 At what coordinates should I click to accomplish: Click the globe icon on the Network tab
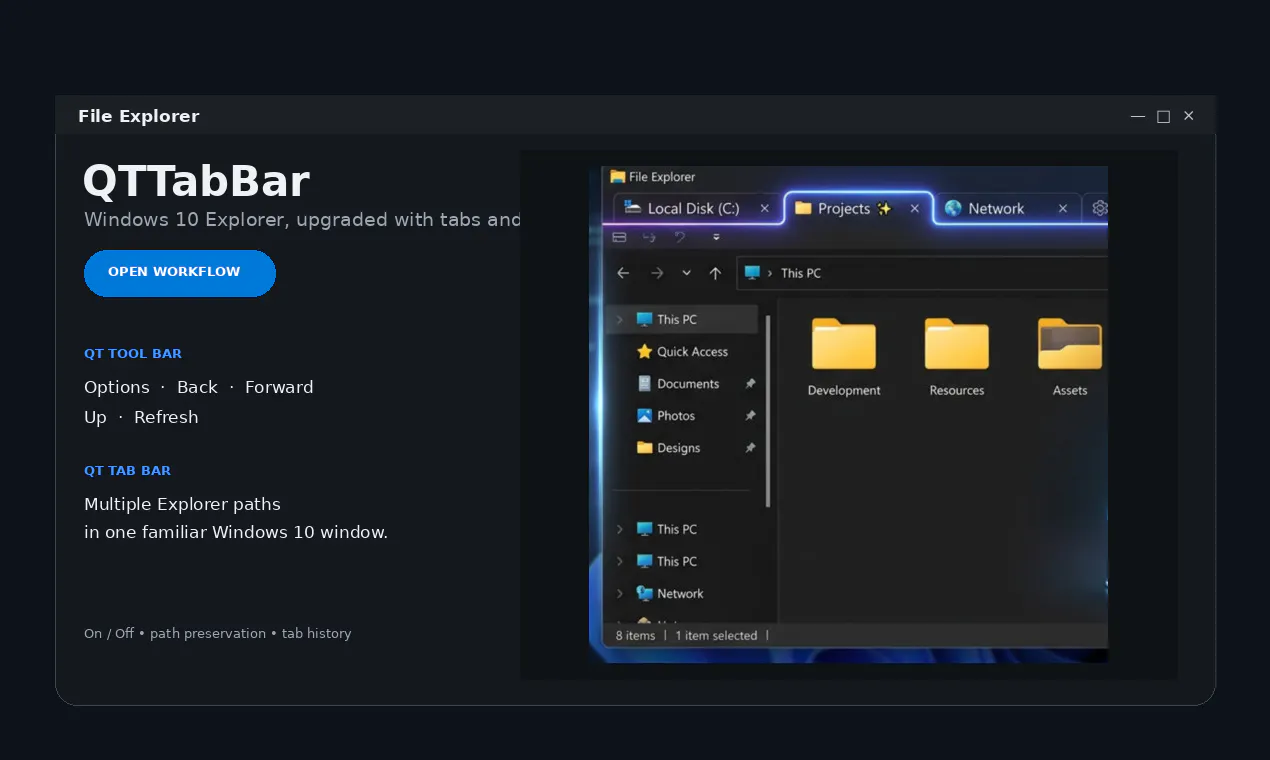click(x=953, y=208)
